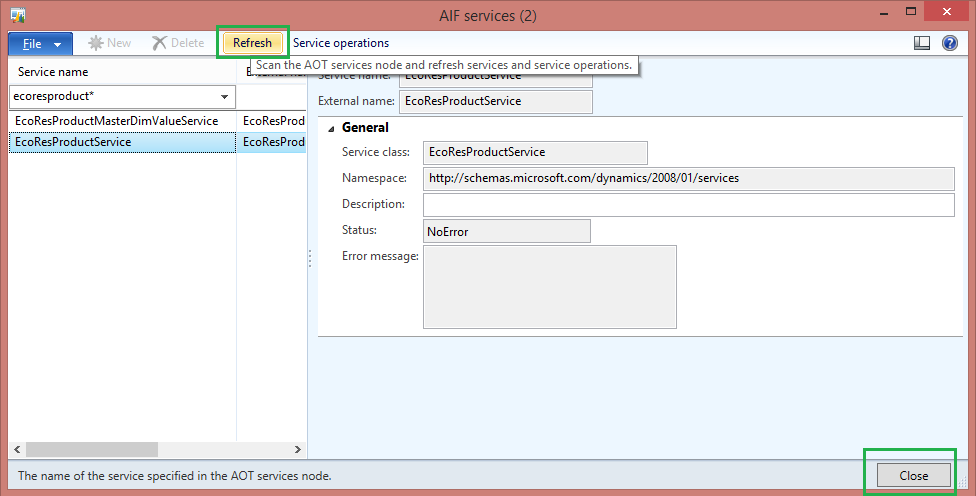Click the grid's scroll left arrow
The width and height of the screenshot is (976, 496).
17,449
